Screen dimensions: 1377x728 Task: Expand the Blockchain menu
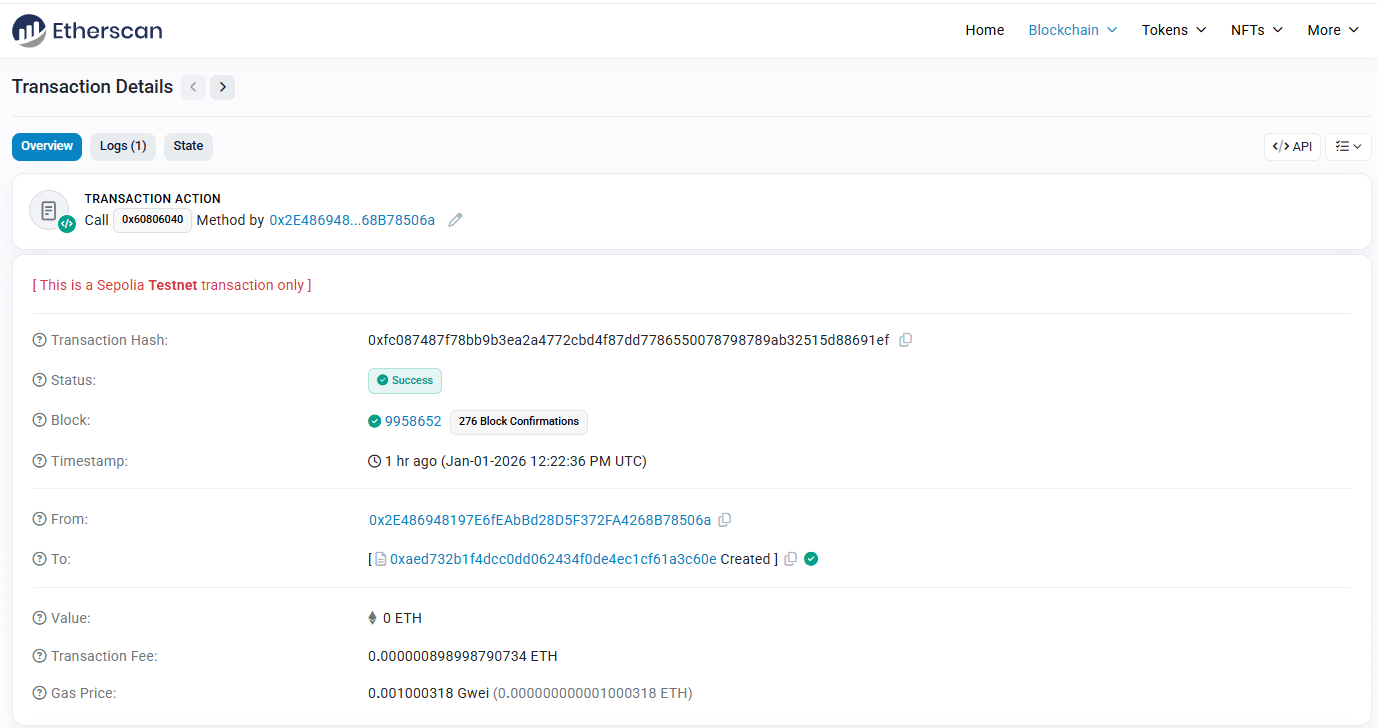pos(1072,30)
